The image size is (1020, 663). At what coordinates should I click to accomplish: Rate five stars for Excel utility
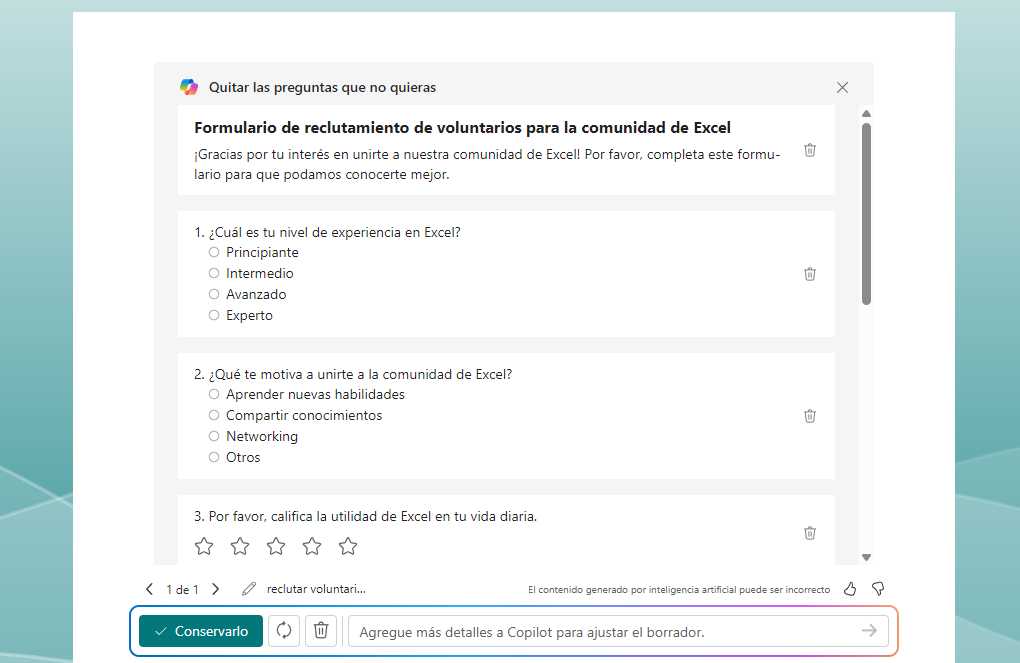(348, 546)
